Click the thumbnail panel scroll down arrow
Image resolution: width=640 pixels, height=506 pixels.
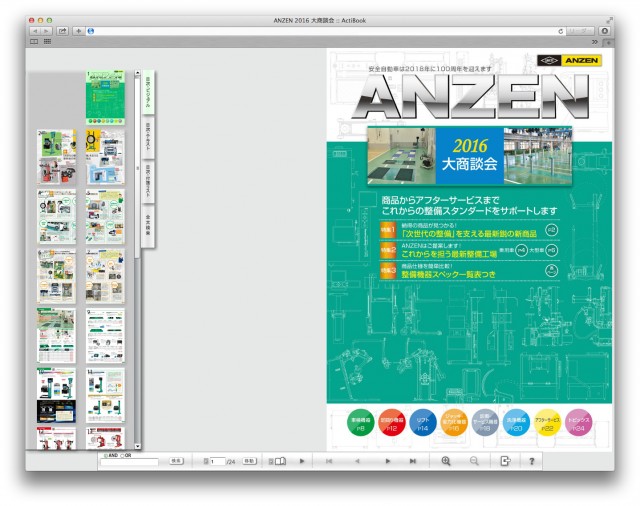click(x=138, y=446)
